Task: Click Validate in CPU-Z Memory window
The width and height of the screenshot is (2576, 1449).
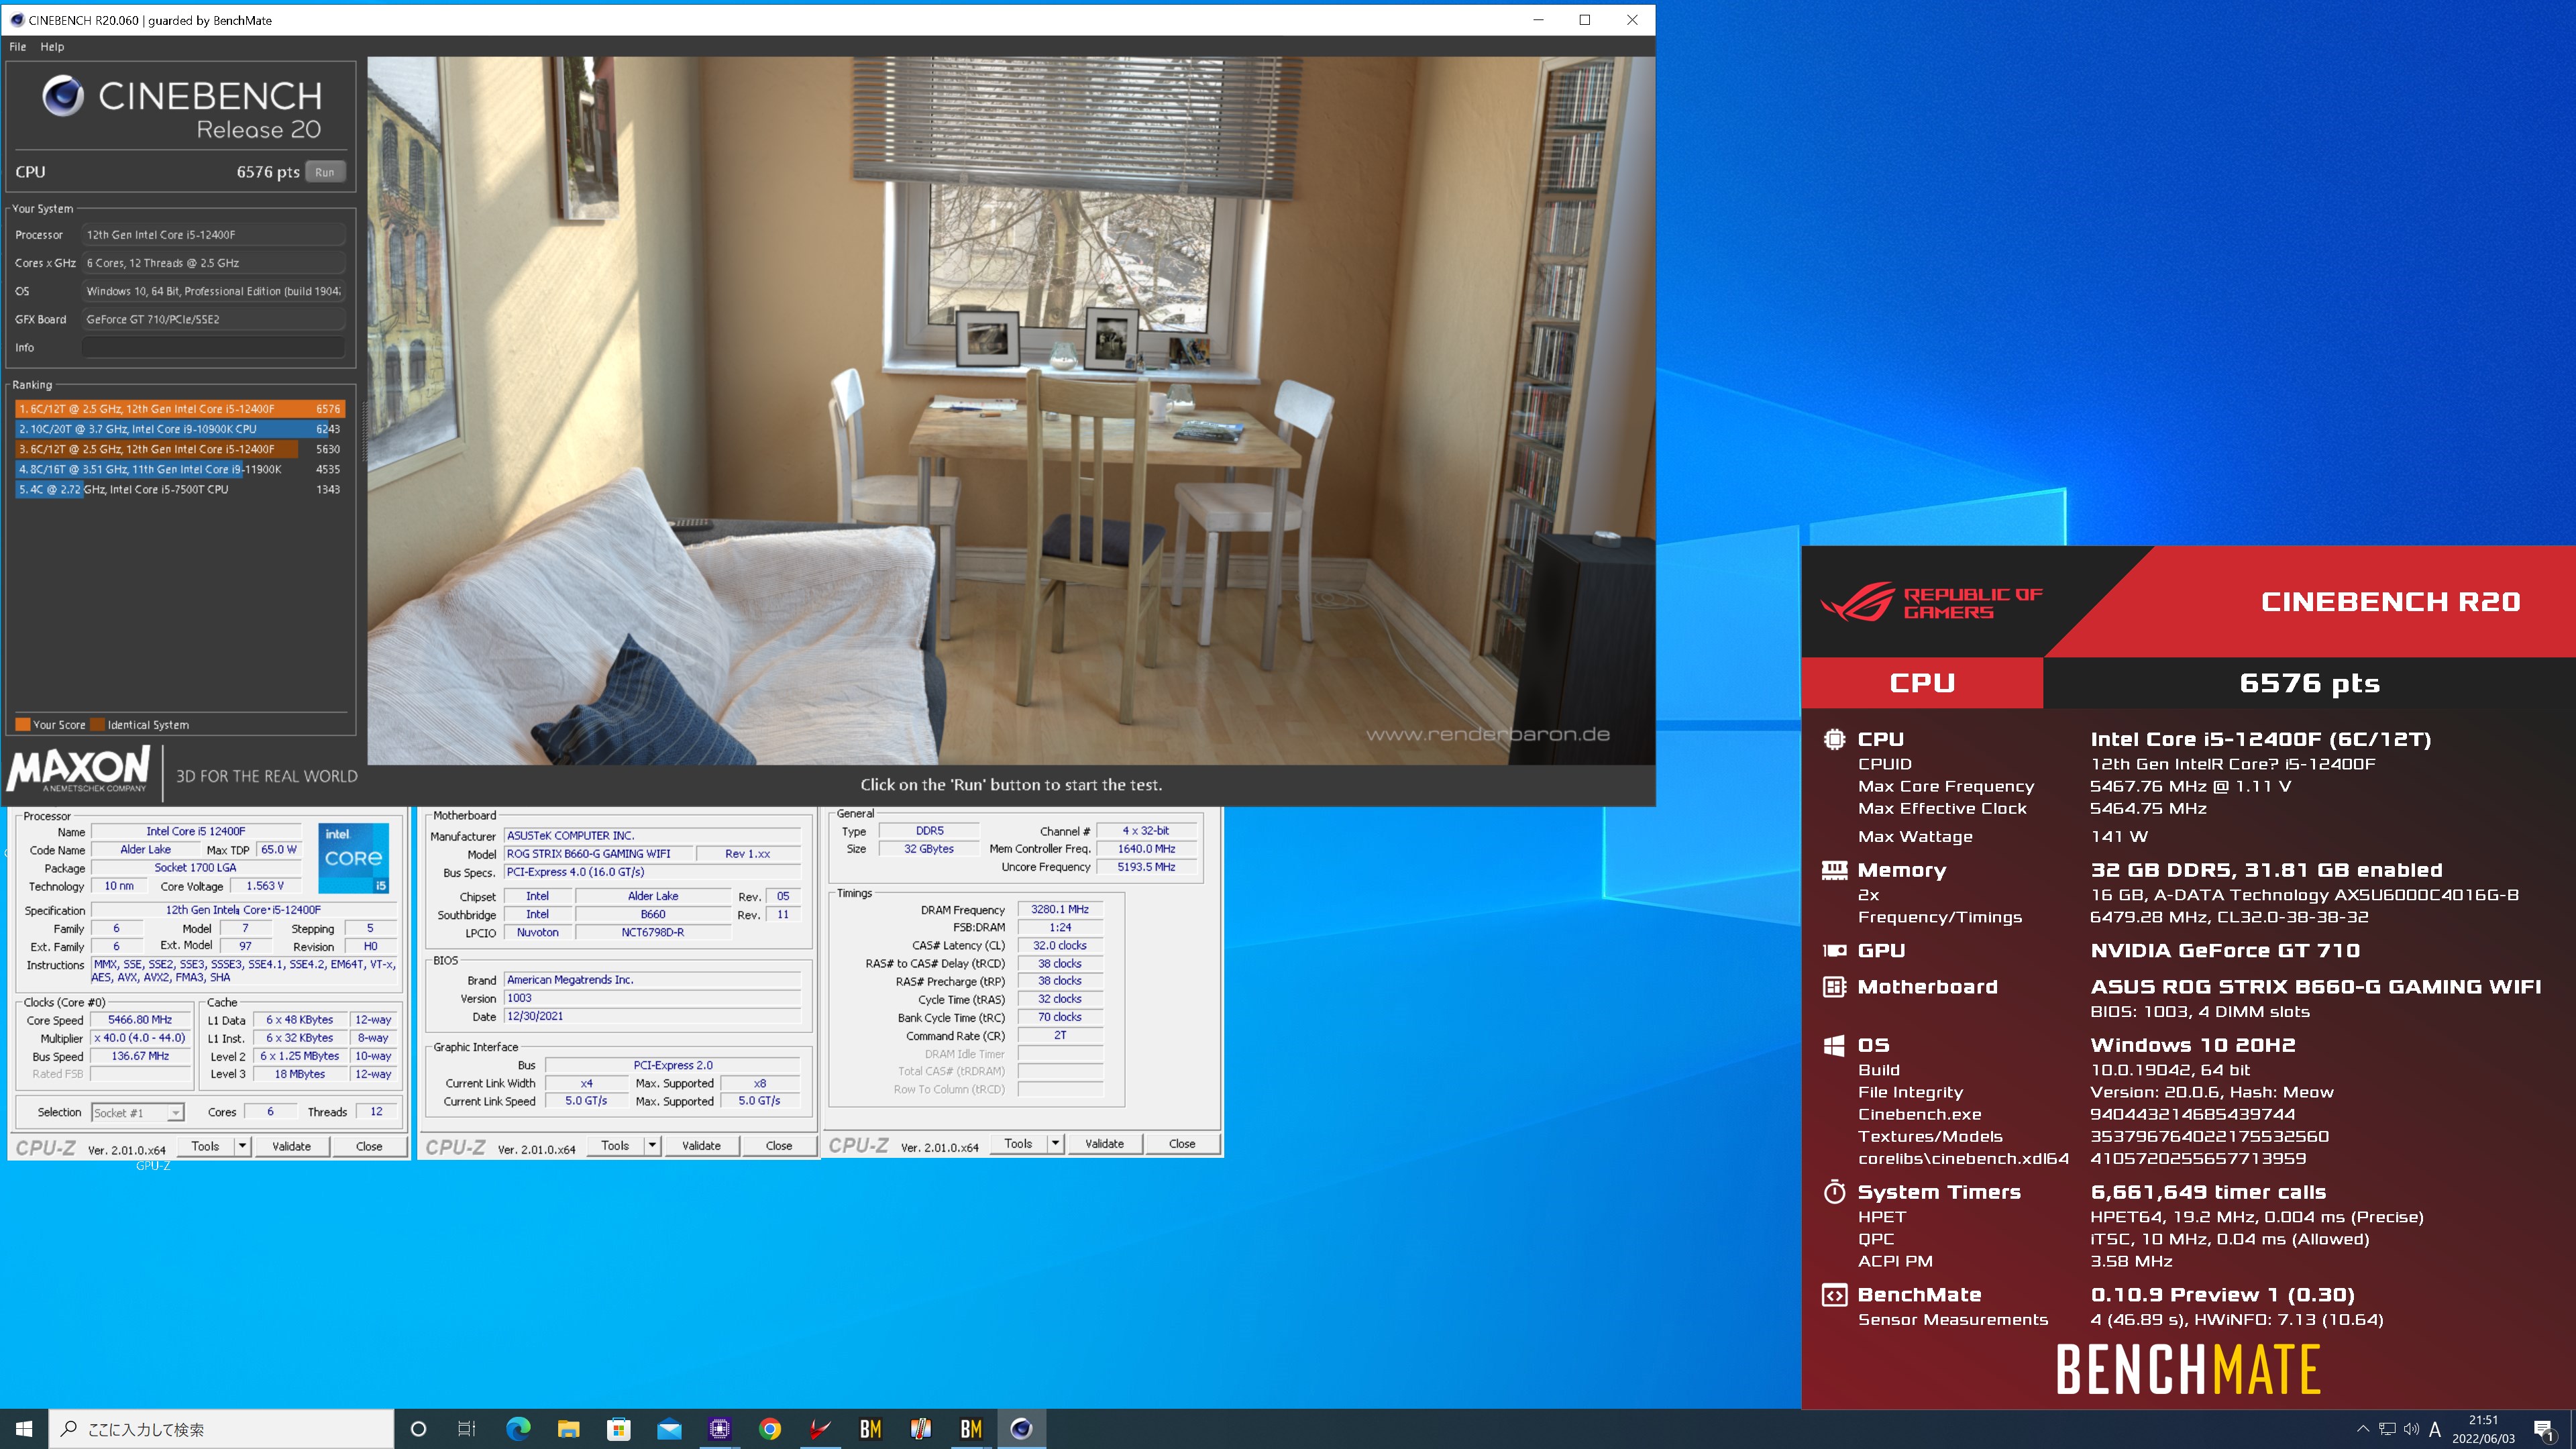Action: (x=1104, y=1143)
